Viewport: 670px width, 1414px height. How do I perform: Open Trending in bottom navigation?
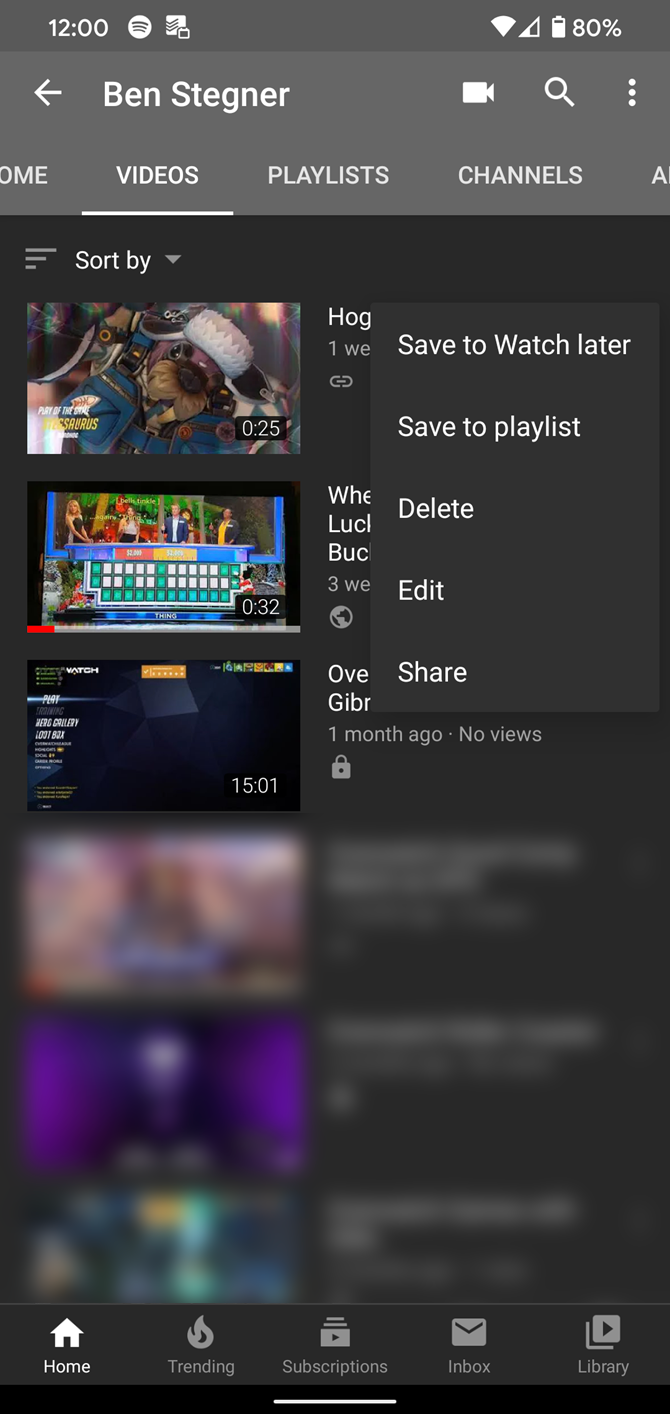(201, 1345)
